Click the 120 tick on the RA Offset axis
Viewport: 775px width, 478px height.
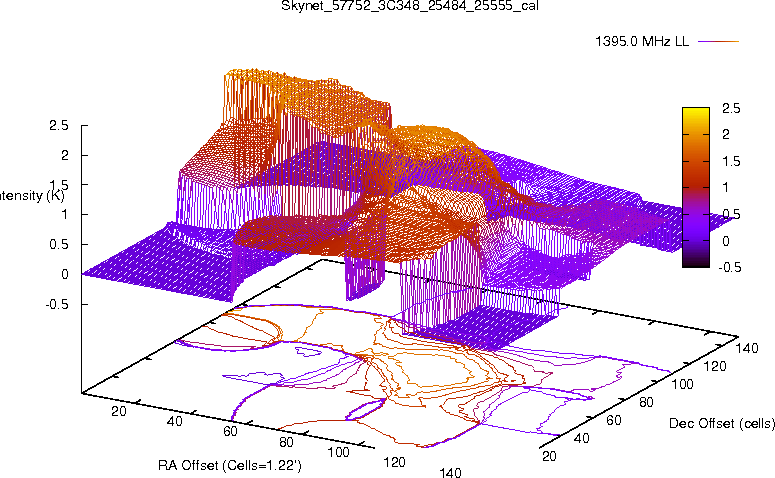[394, 463]
